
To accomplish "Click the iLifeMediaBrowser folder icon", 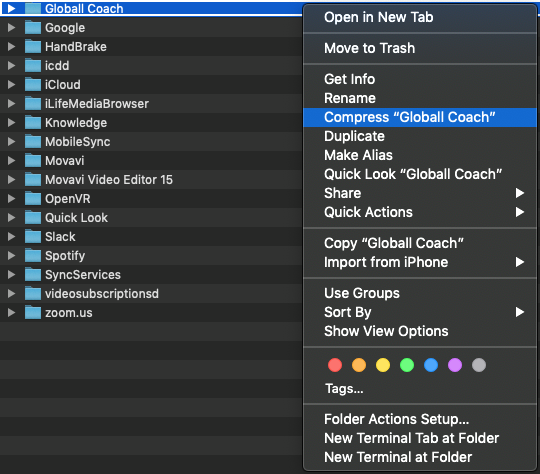I will pos(33,103).
